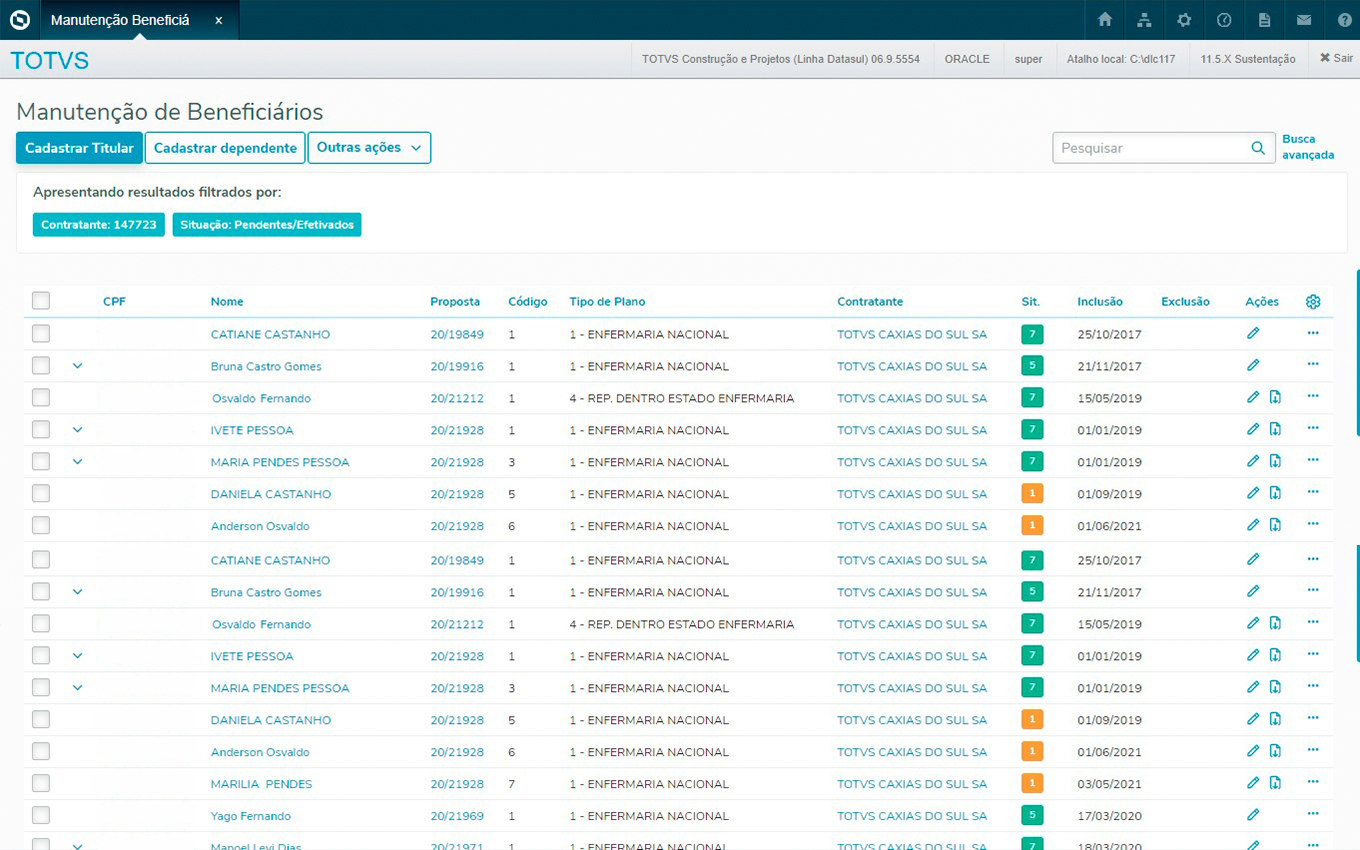Click orange status badge in MARILIA PENDES row
Viewport: 1360px width, 850px height.
(x=1031, y=783)
